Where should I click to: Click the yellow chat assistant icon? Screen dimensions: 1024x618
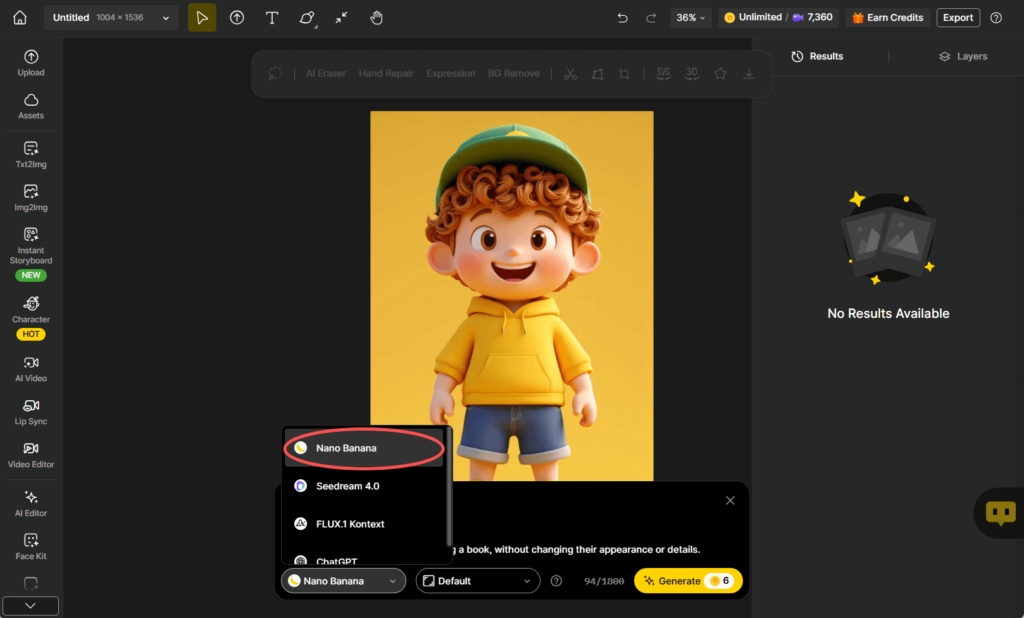point(1000,513)
